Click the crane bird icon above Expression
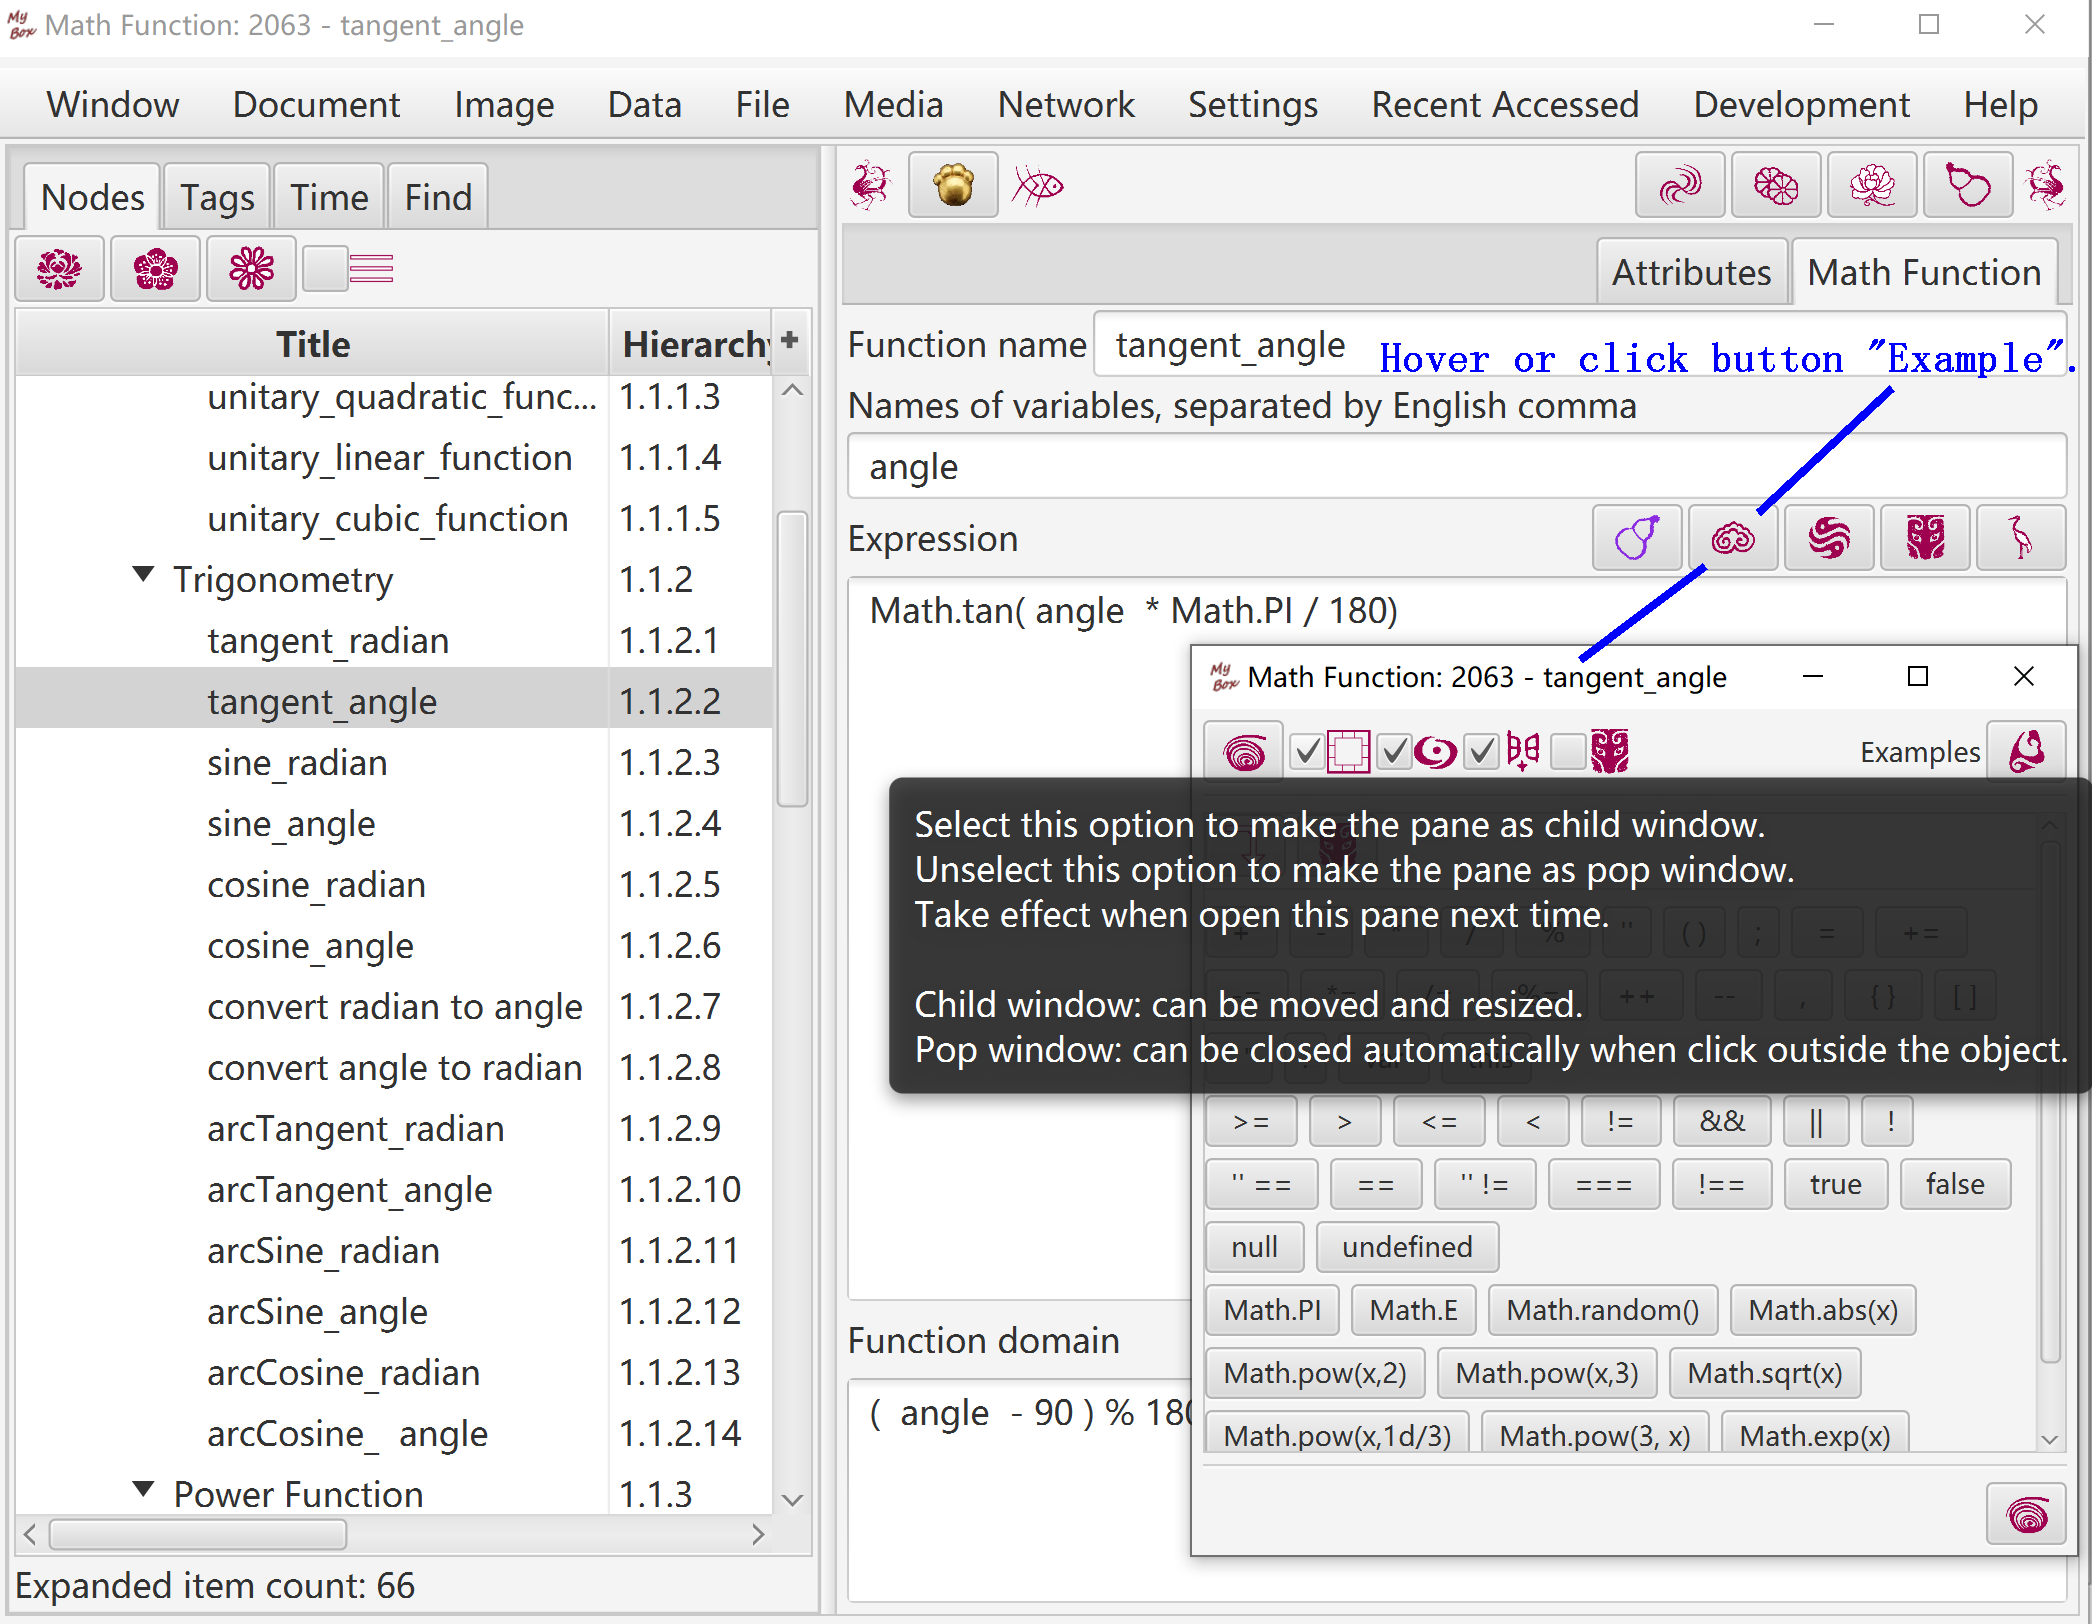This screenshot has width=2092, height=1624. click(2021, 538)
